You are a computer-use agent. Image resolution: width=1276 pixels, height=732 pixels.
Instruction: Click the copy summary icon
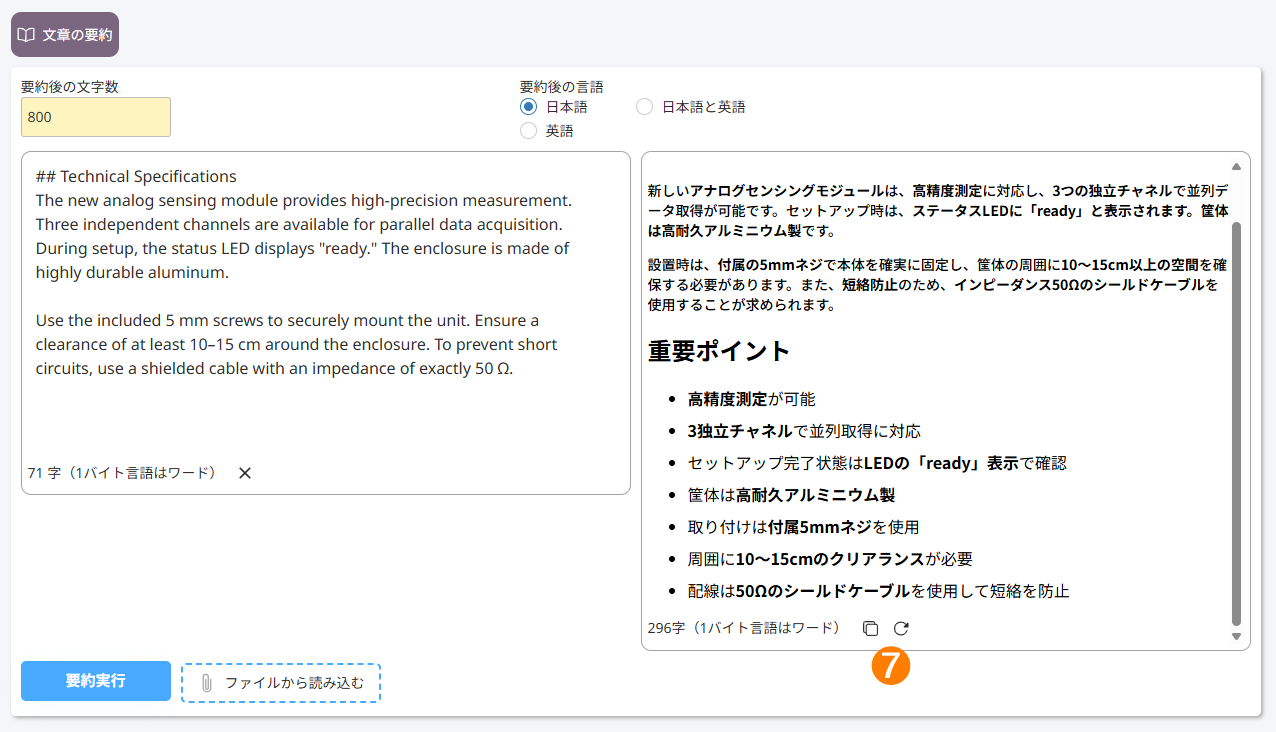click(x=870, y=628)
